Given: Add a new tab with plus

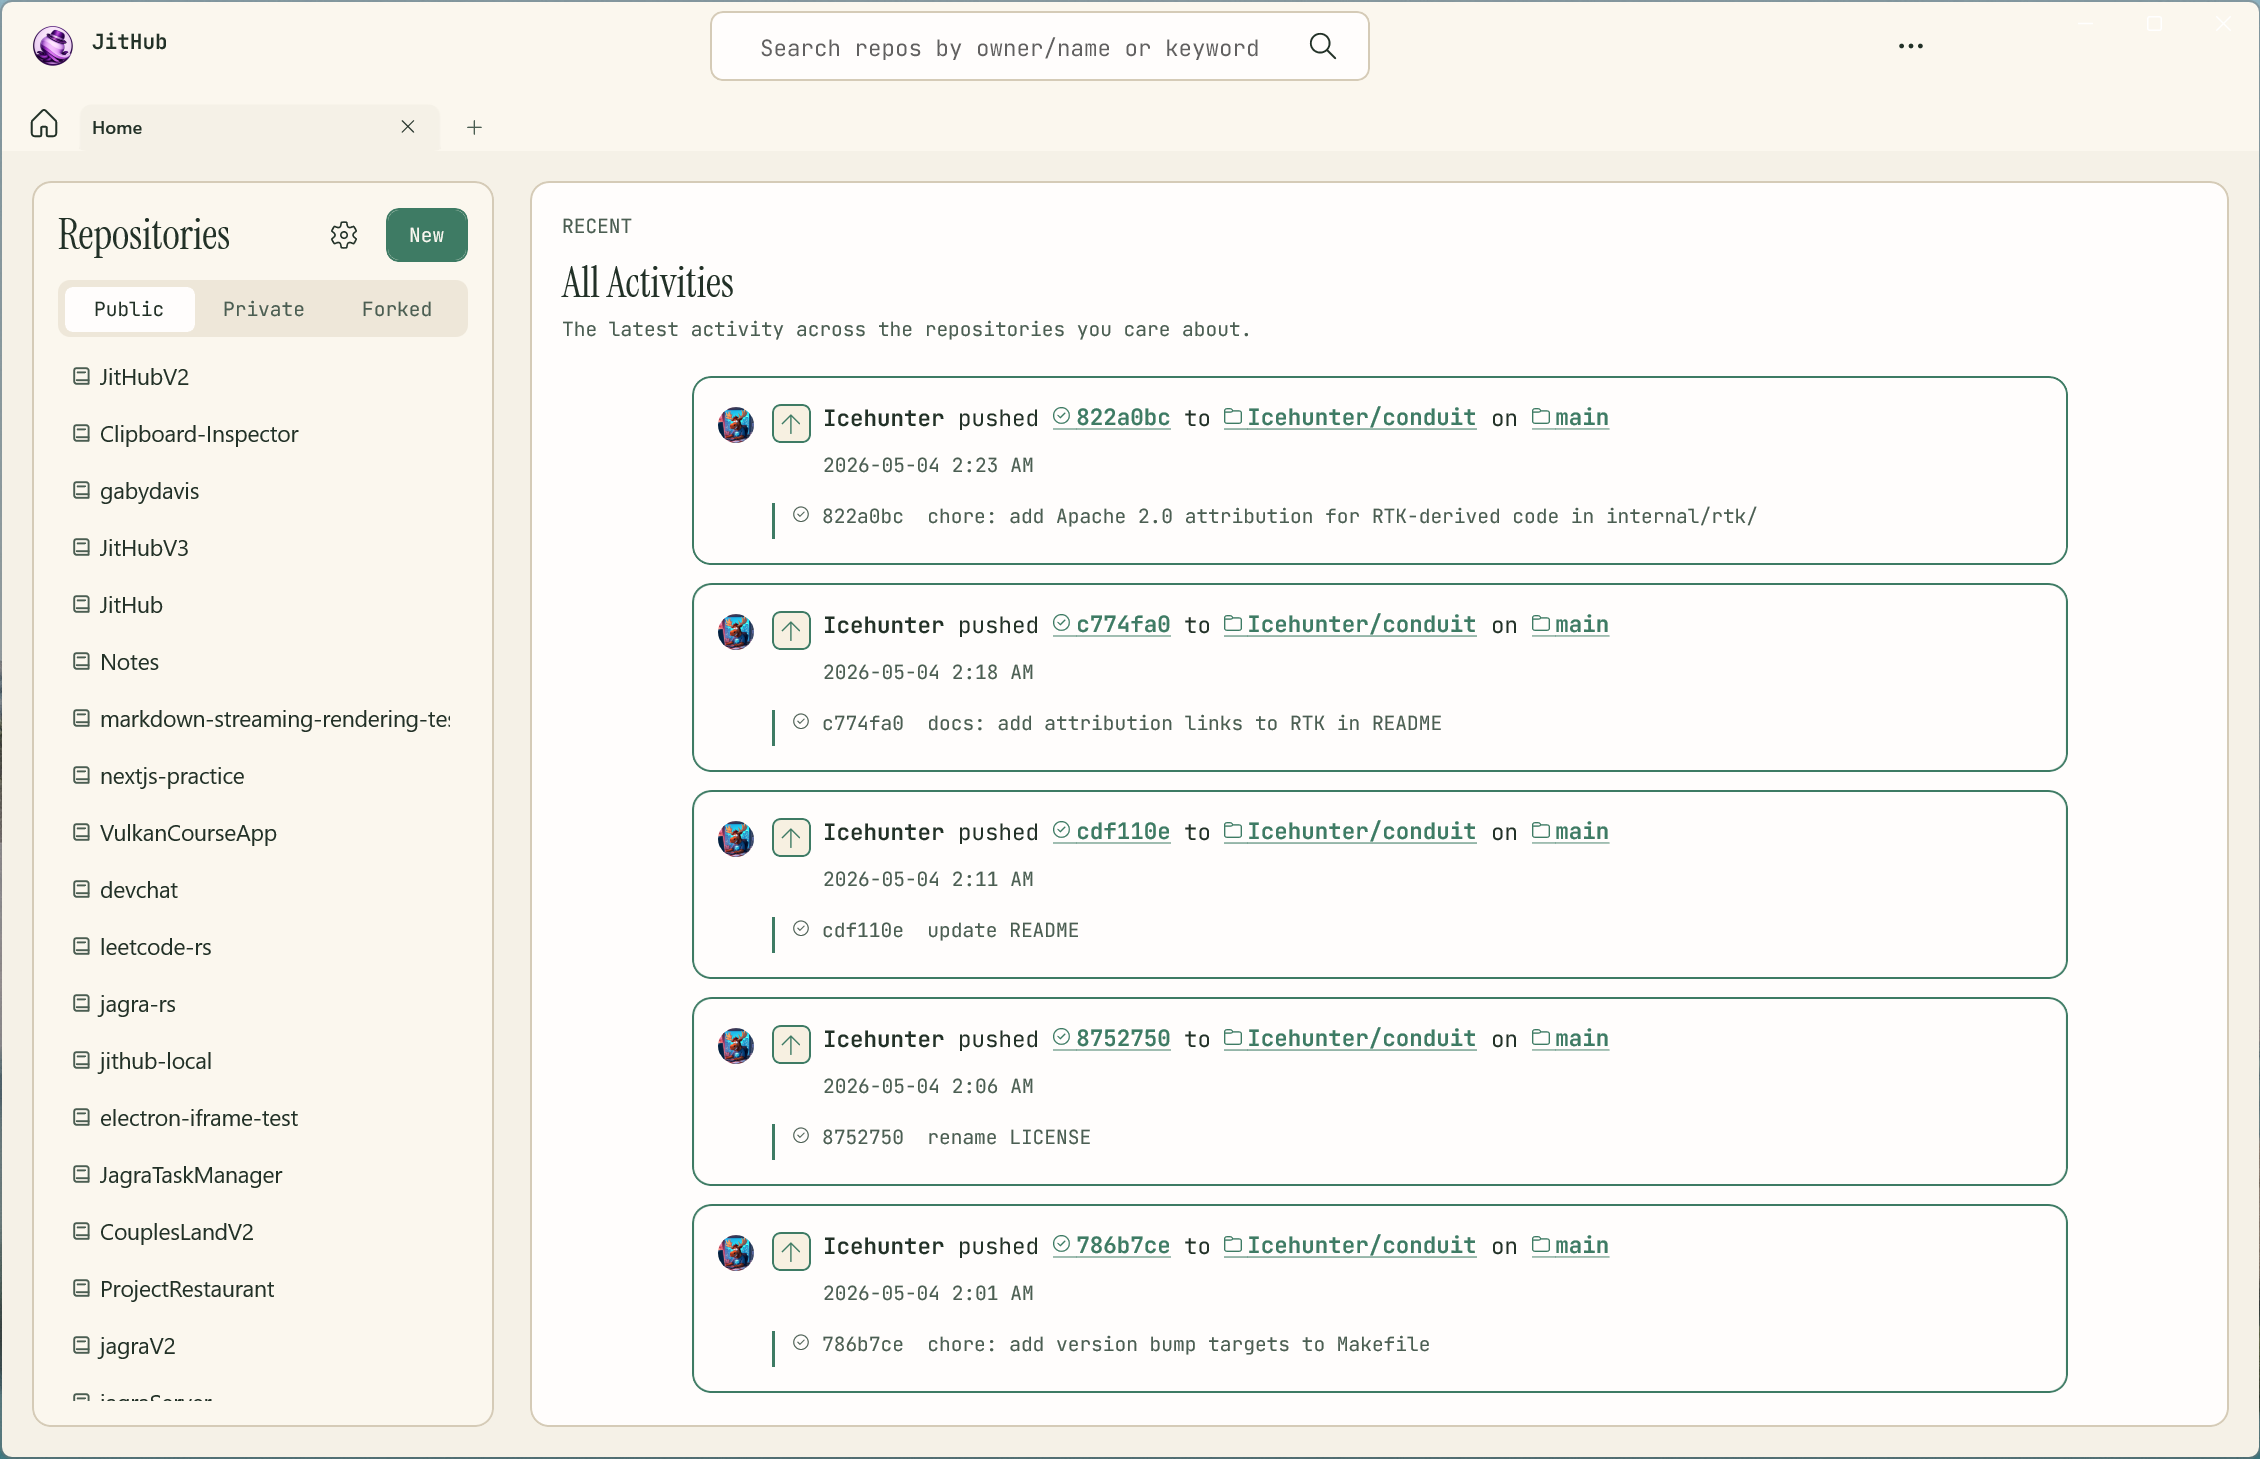Looking at the screenshot, I should tap(474, 127).
